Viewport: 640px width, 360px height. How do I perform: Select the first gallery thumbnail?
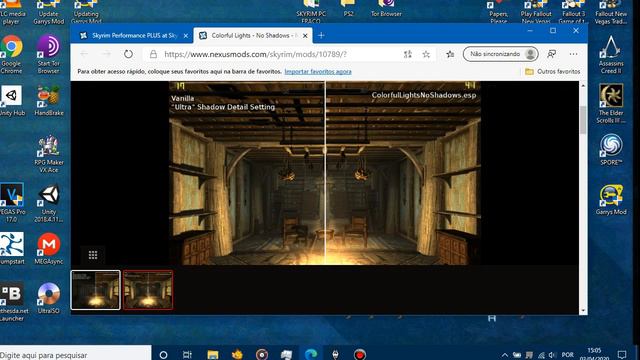(x=96, y=290)
